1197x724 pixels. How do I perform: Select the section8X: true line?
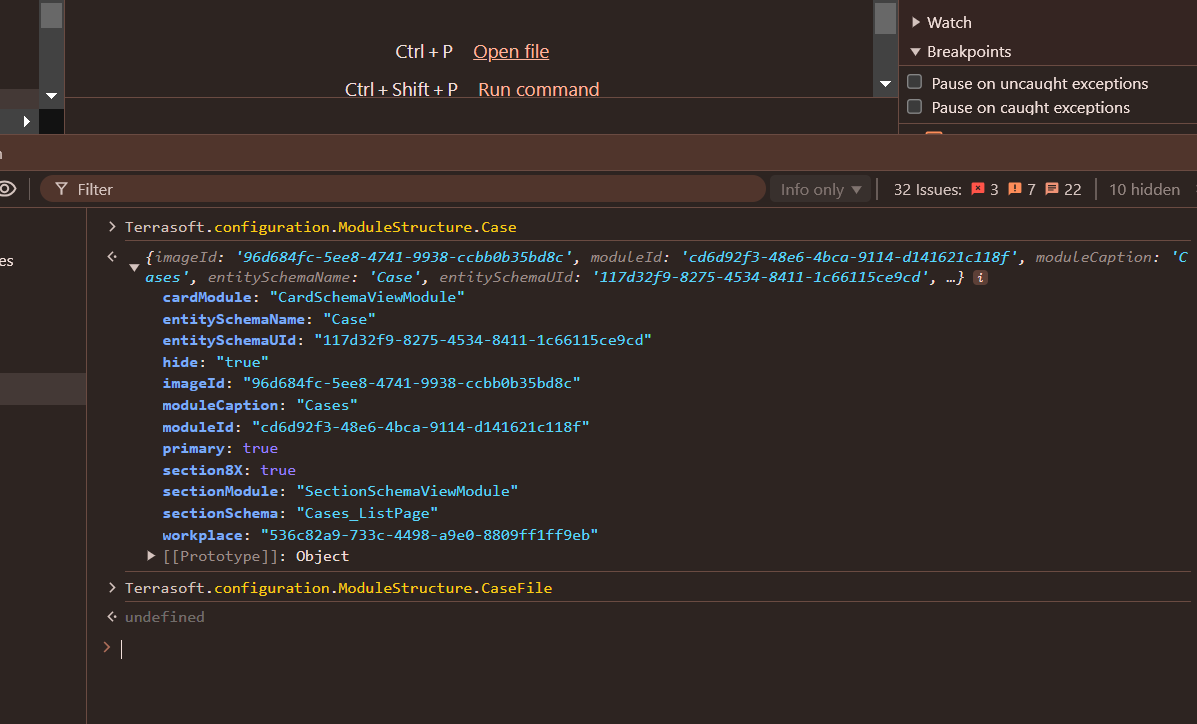229,470
